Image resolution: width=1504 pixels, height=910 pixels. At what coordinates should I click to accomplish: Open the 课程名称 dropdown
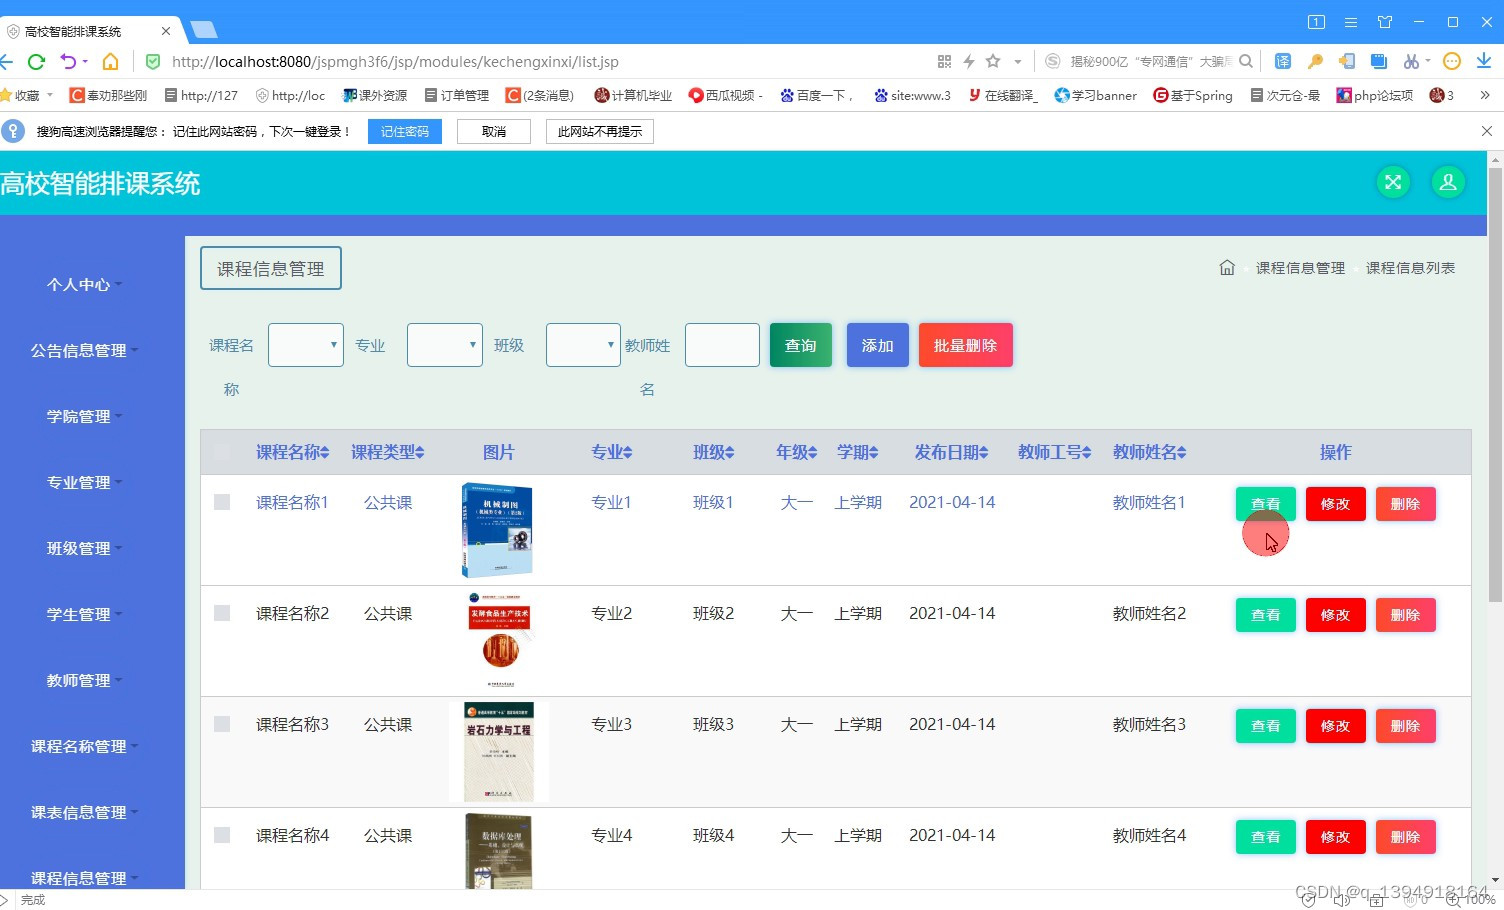click(x=305, y=344)
